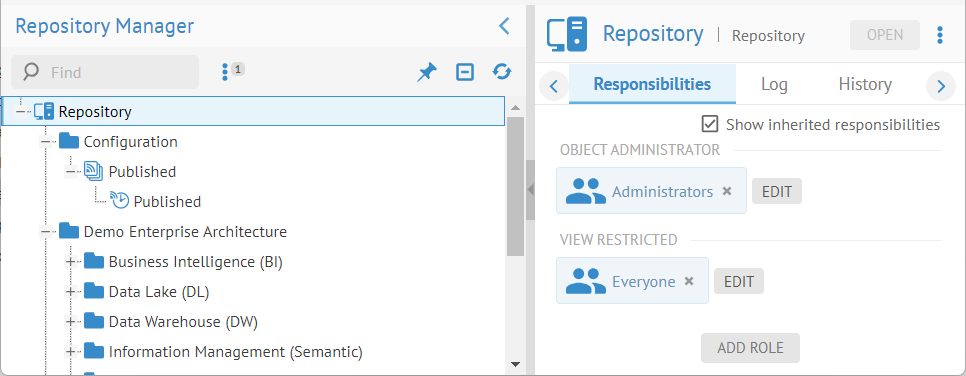Open the search options three-dot menu beside Find

click(x=225, y=72)
